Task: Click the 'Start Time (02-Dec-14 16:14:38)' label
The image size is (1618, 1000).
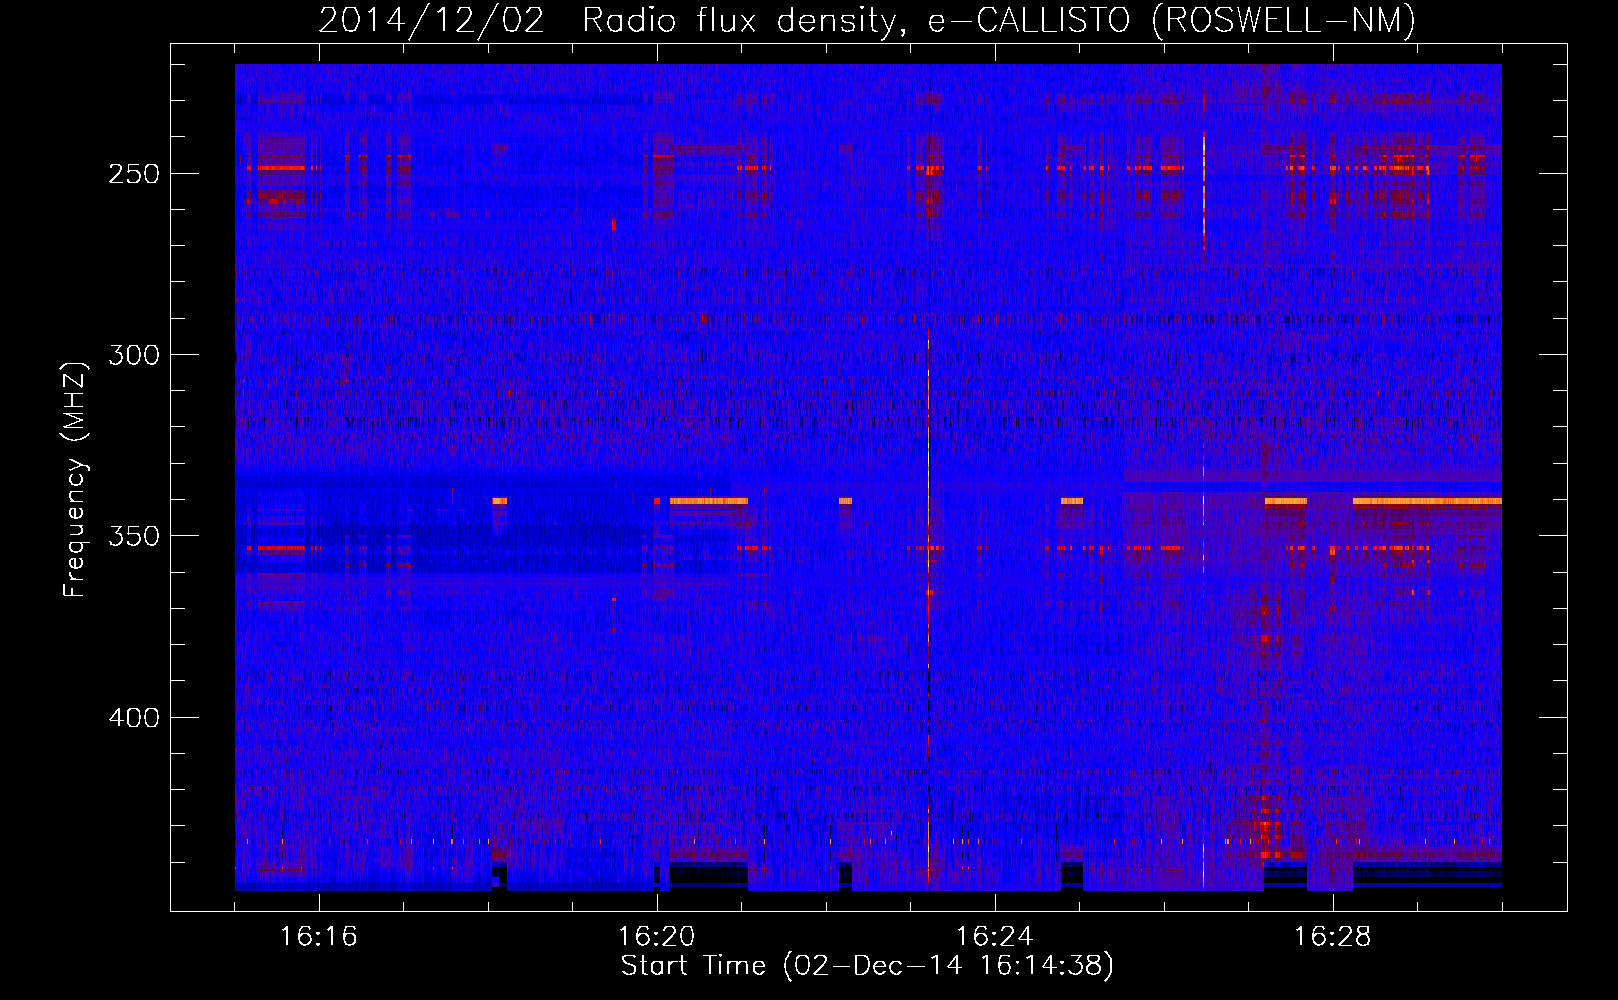Action: click(867, 966)
